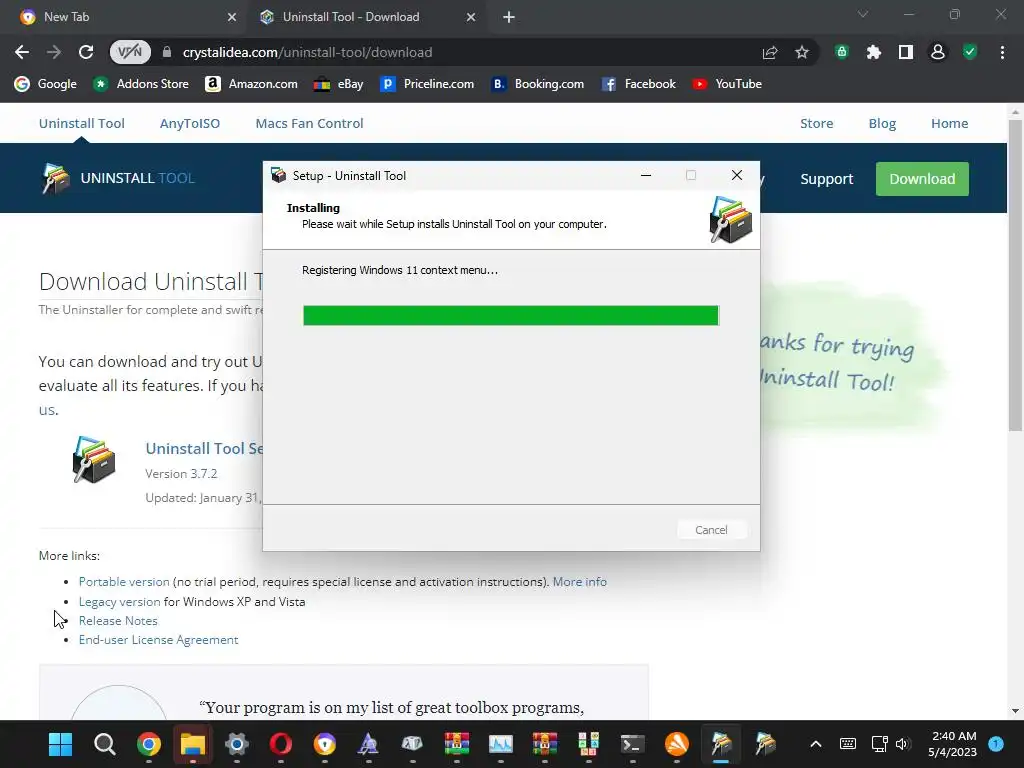Minimize the Setup - Uninstall Tool dialog
Image resolution: width=1024 pixels, height=768 pixels.
[x=646, y=175]
